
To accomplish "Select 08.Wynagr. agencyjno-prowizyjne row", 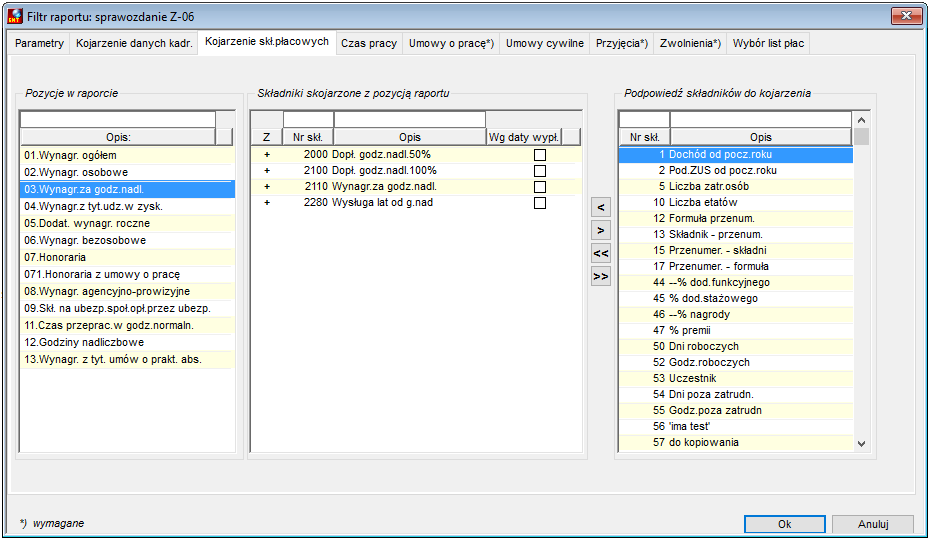I will (x=127, y=292).
